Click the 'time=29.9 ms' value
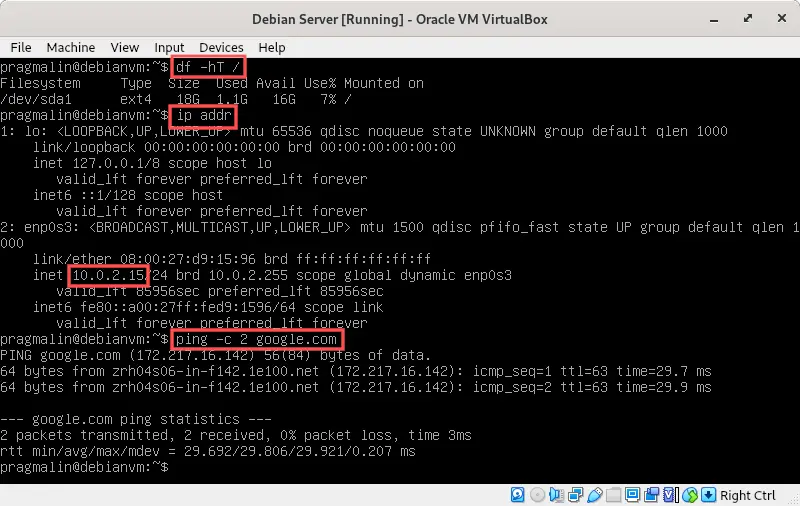 [x=664, y=387]
